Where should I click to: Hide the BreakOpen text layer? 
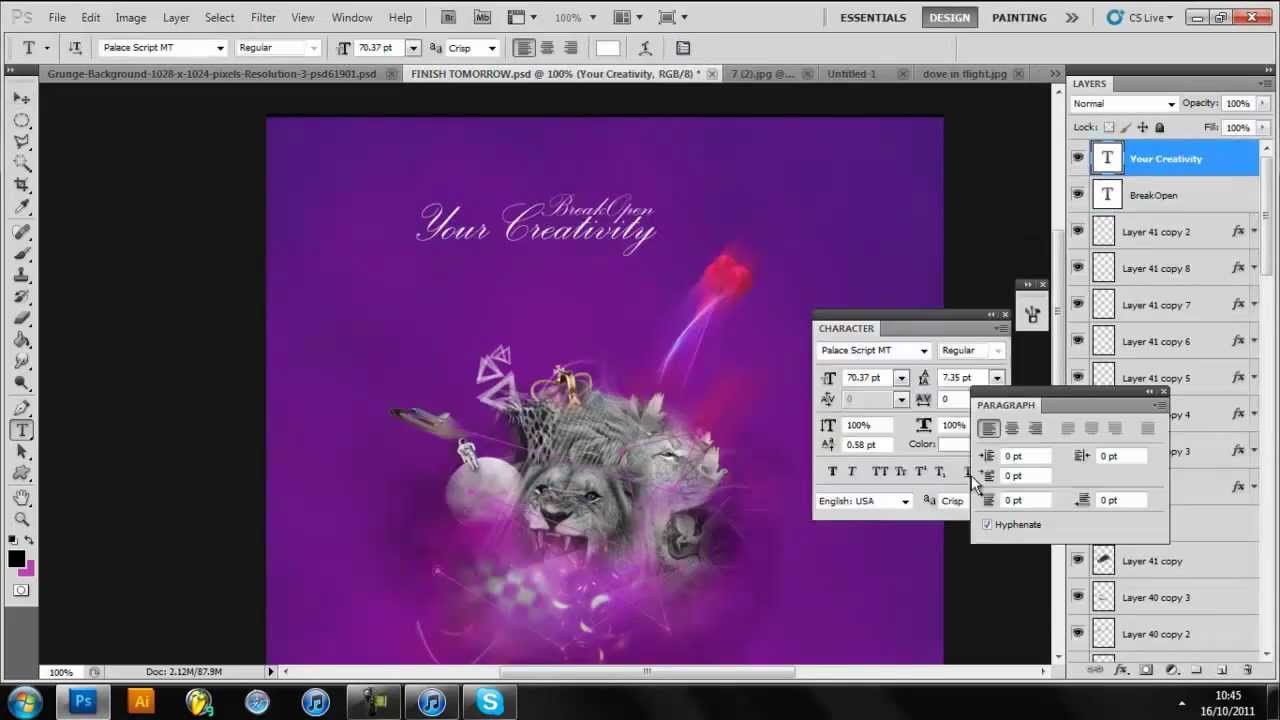tap(1077, 195)
